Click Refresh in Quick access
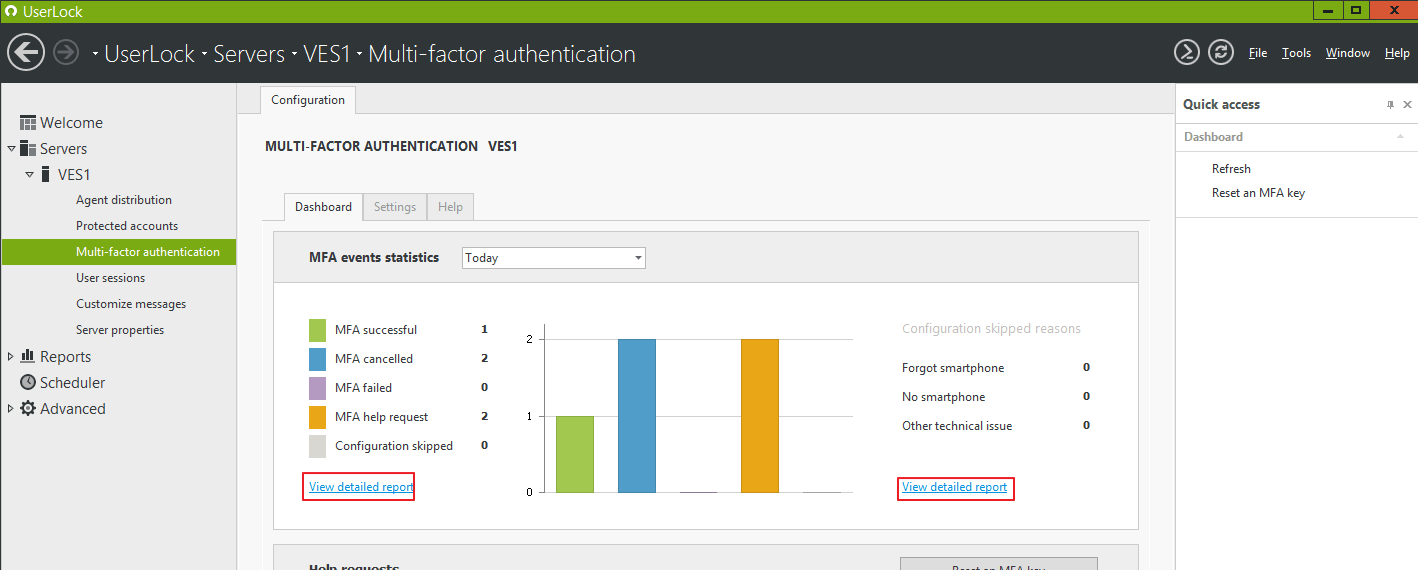Viewport: 1418px width, 570px height. (1231, 169)
